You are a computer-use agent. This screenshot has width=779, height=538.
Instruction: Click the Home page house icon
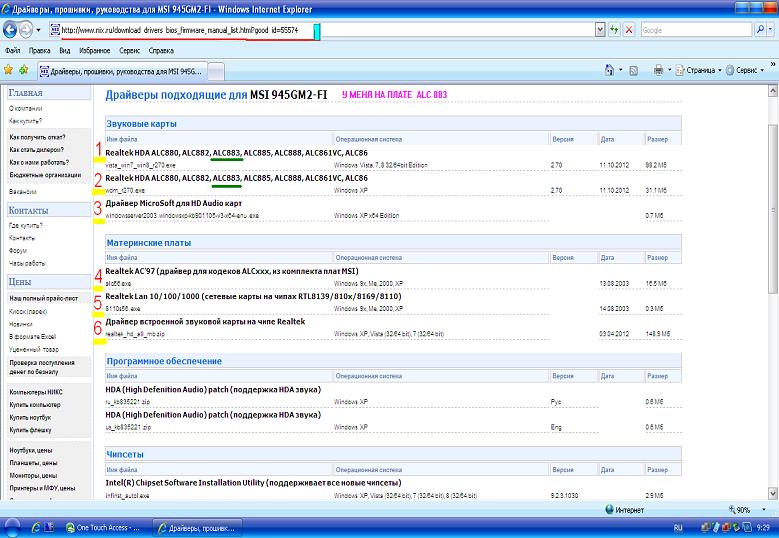tap(610, 70)
